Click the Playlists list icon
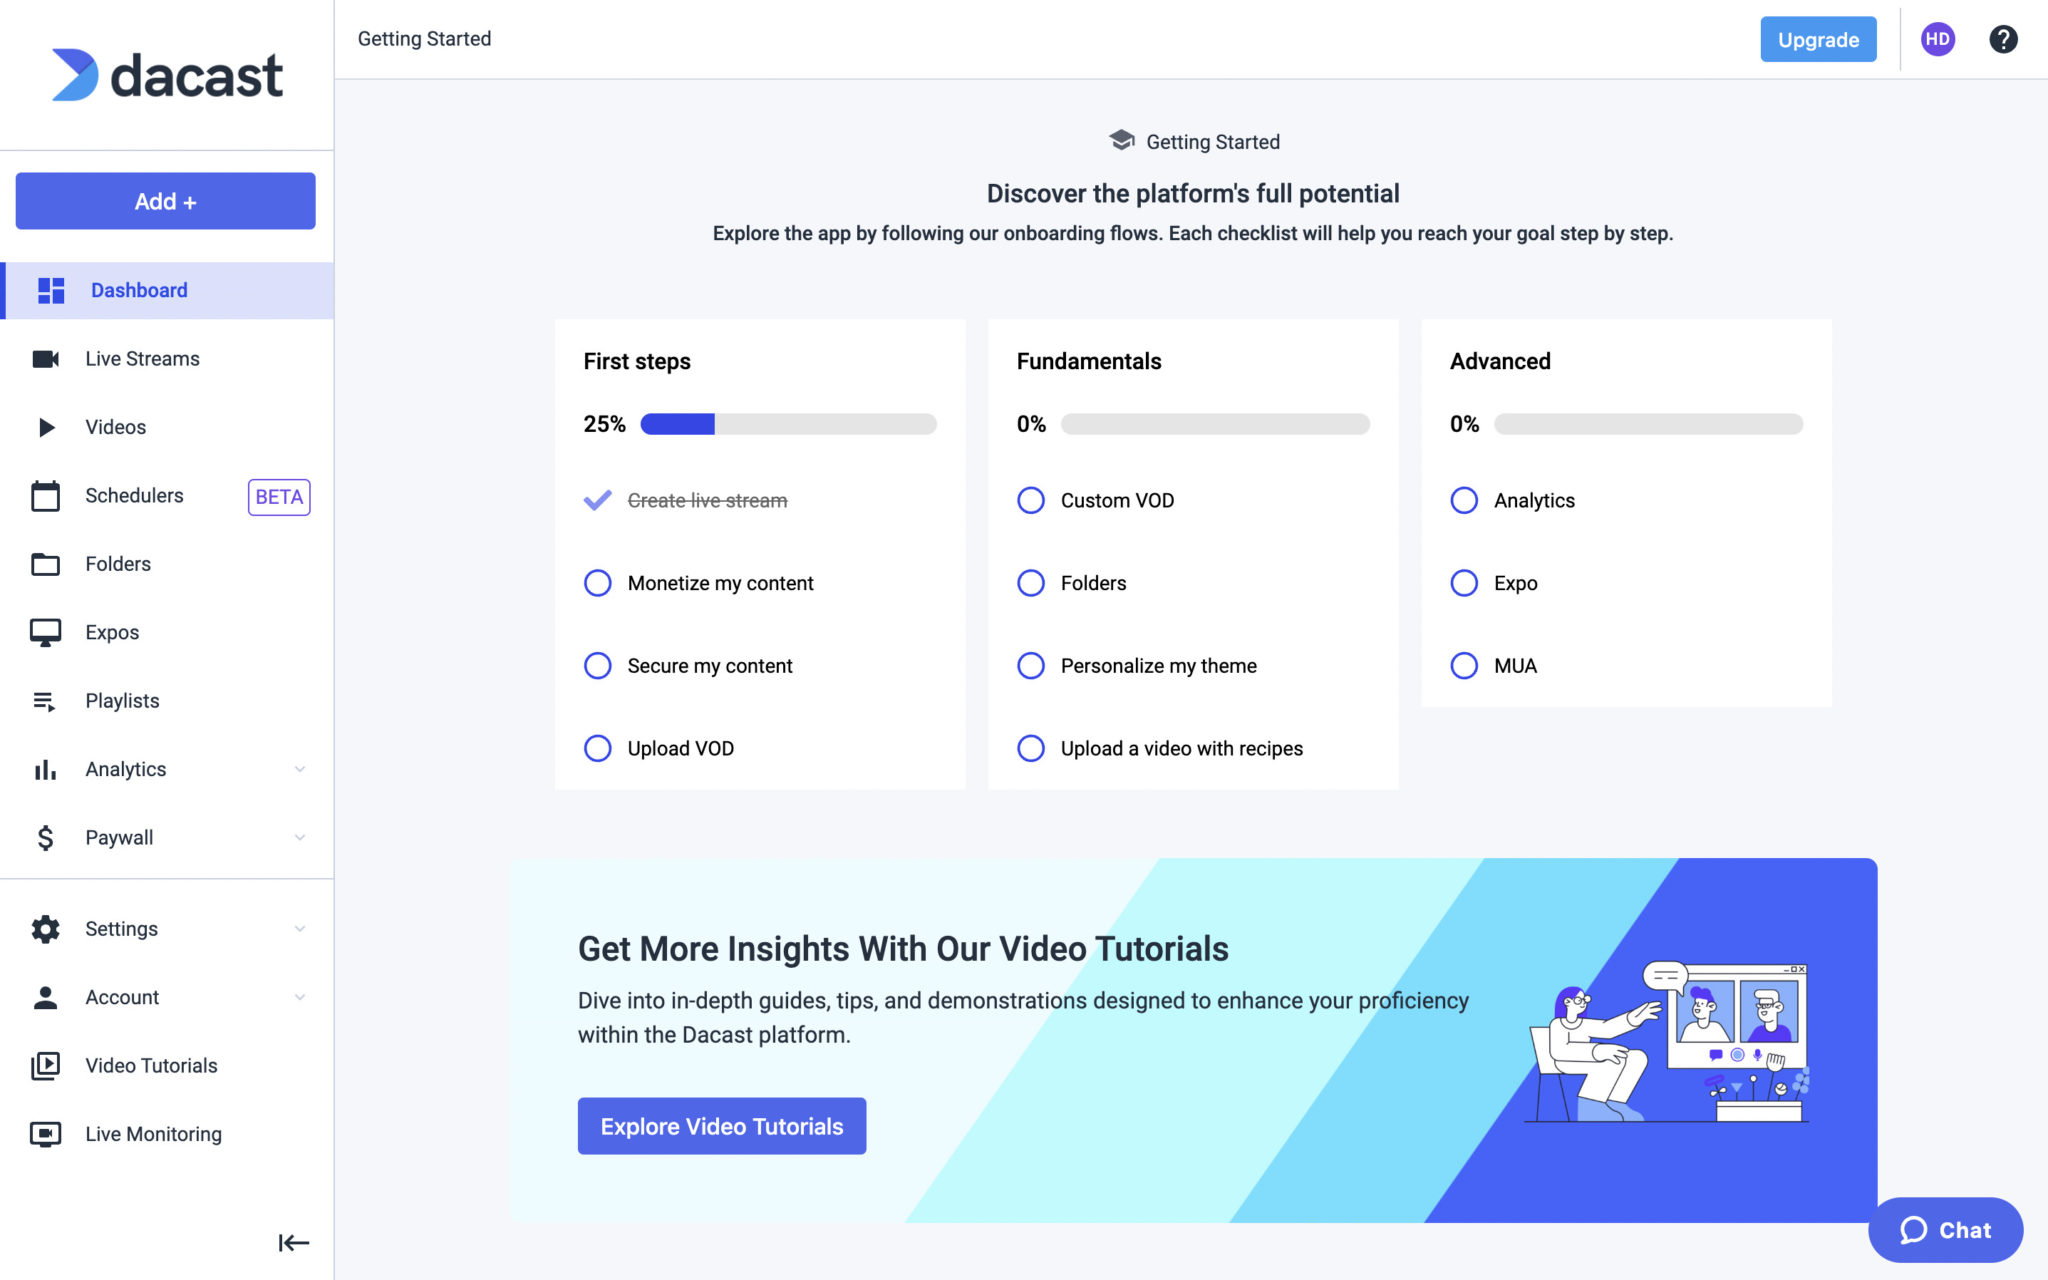The height and width of the screenshot is (1280, 2048). [x=45, y=702]
